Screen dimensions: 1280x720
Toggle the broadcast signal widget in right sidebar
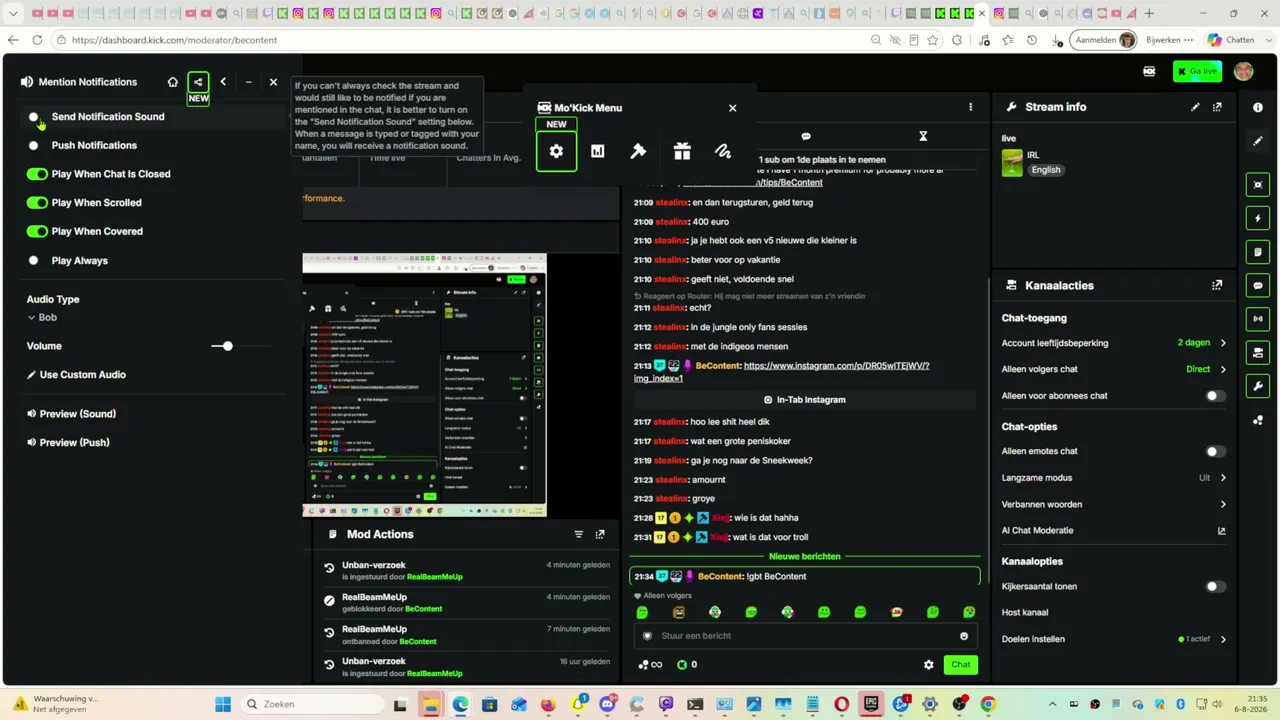click(x=1258, y=319)
